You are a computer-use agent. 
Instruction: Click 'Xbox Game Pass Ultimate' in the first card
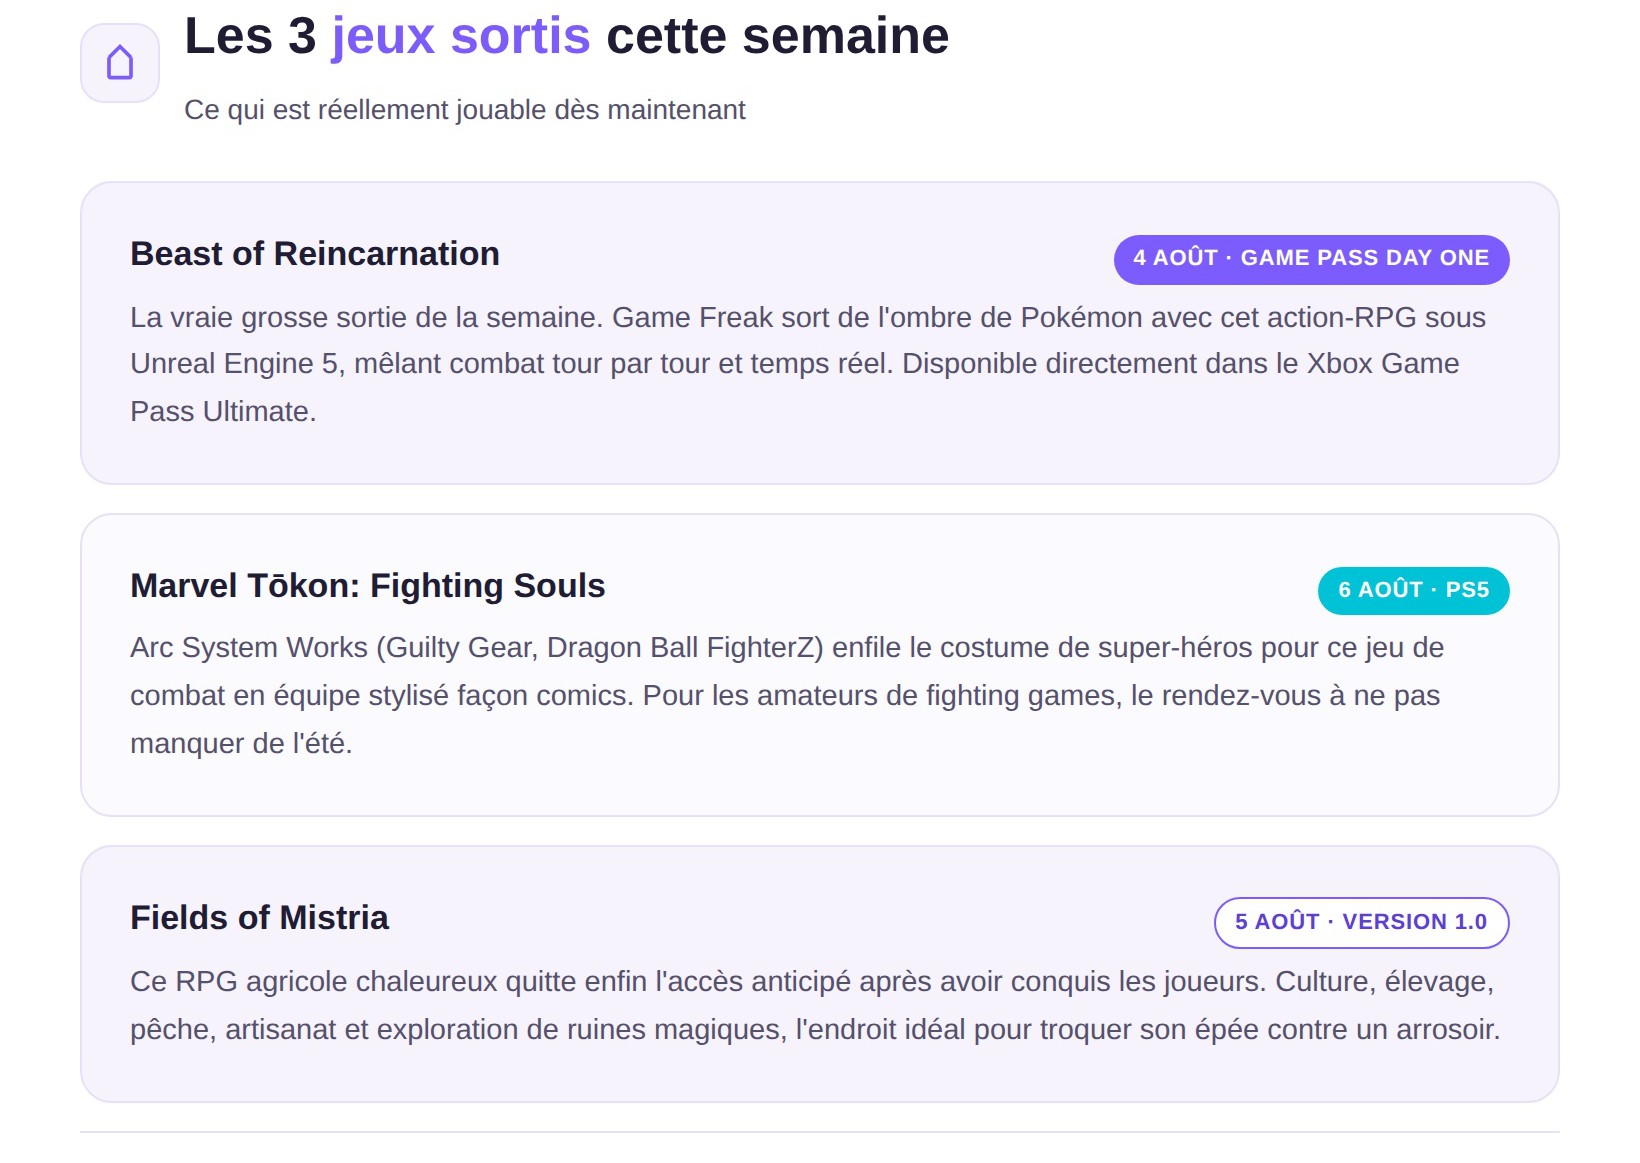click(1383, 364)
